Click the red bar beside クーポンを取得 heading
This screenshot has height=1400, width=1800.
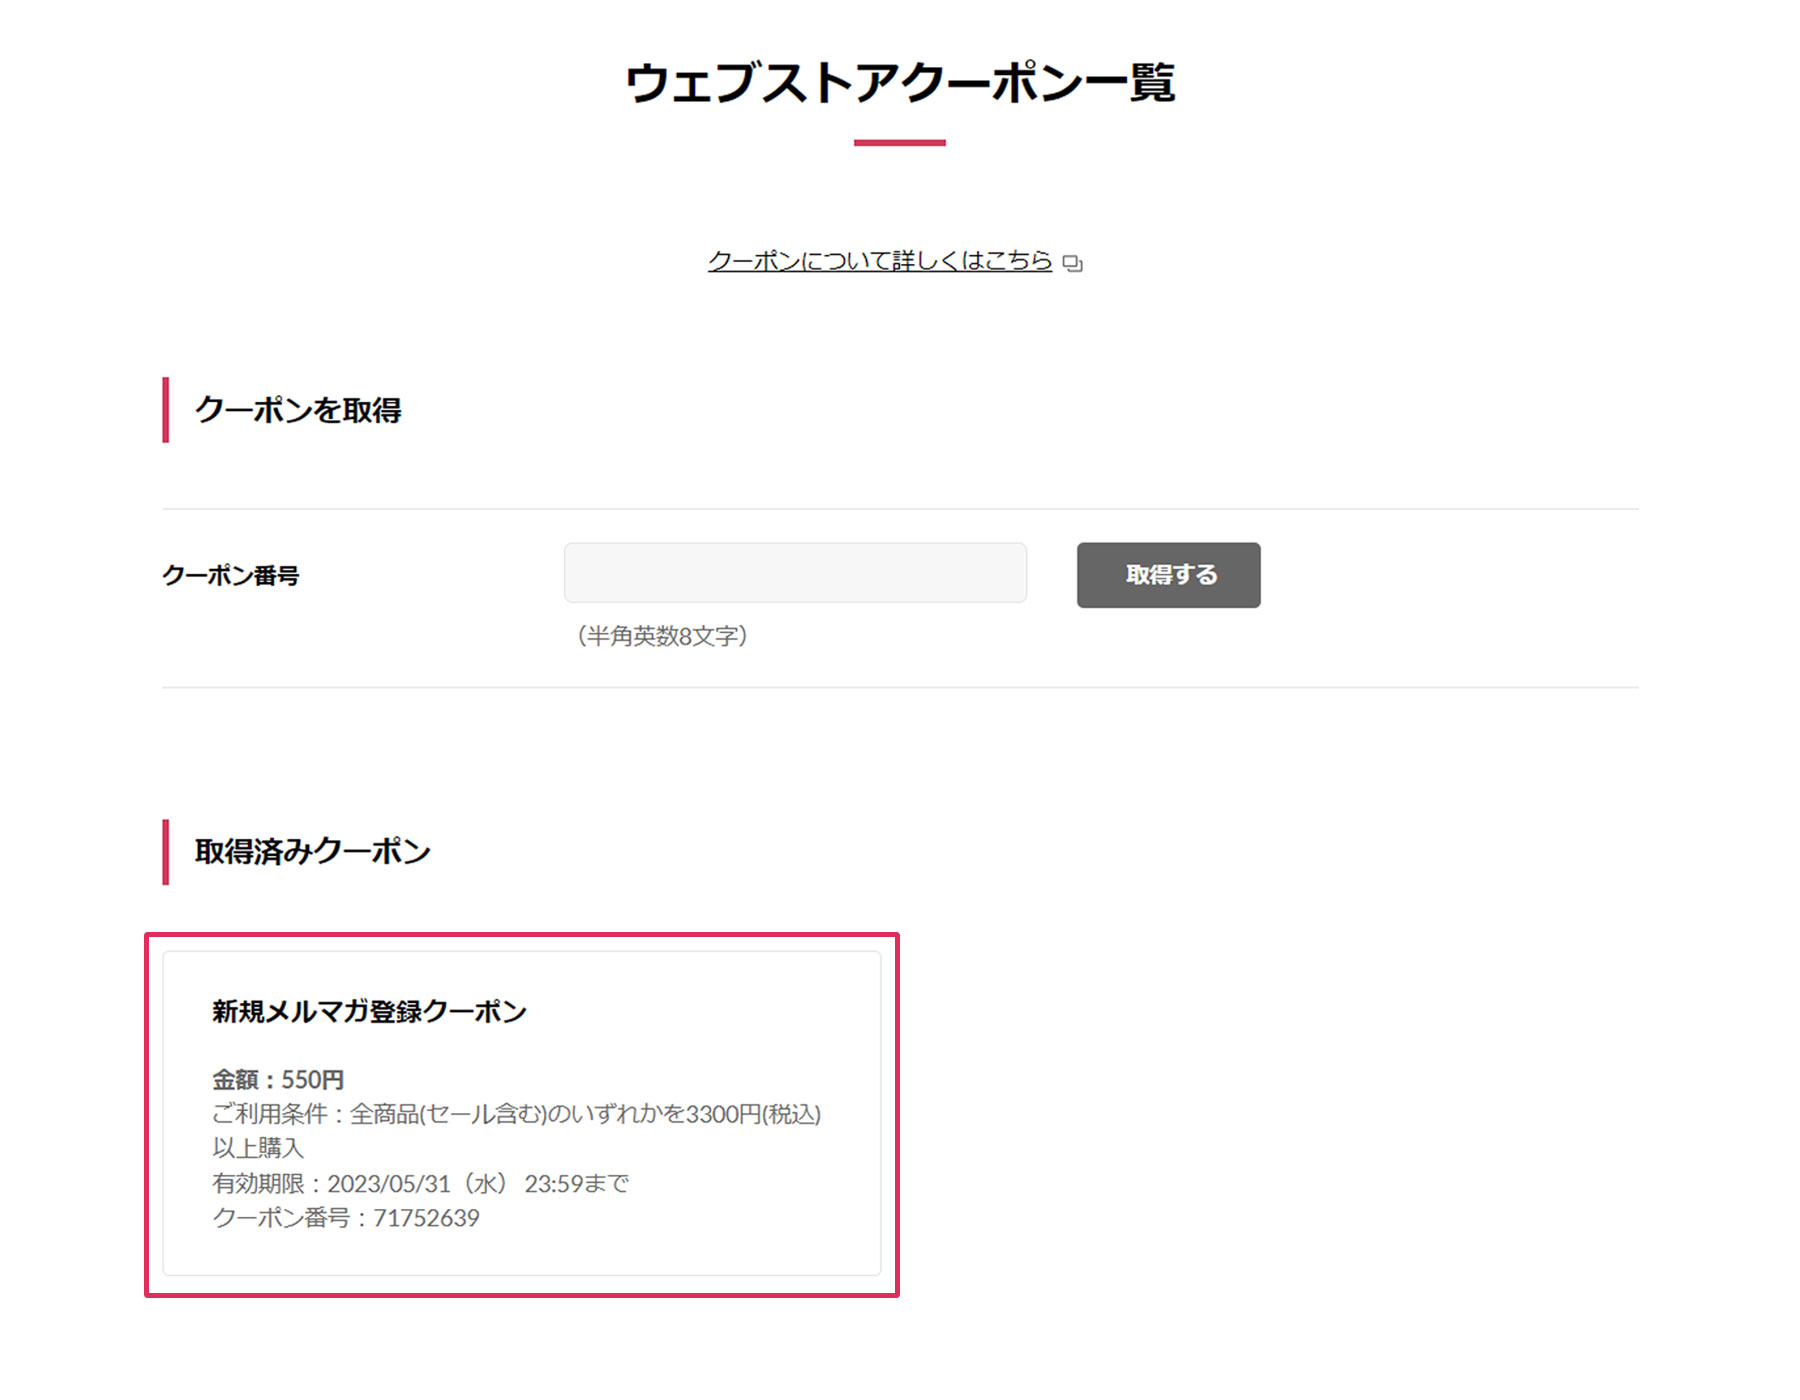[x=166, y=410]
